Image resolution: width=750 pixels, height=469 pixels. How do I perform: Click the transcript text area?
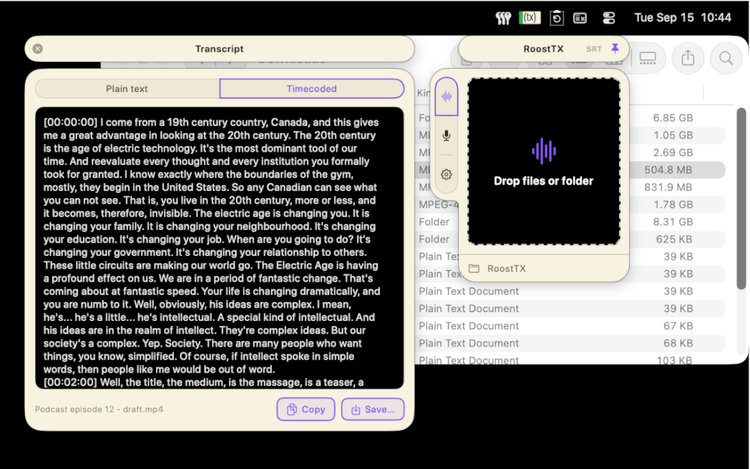[220, 248]
